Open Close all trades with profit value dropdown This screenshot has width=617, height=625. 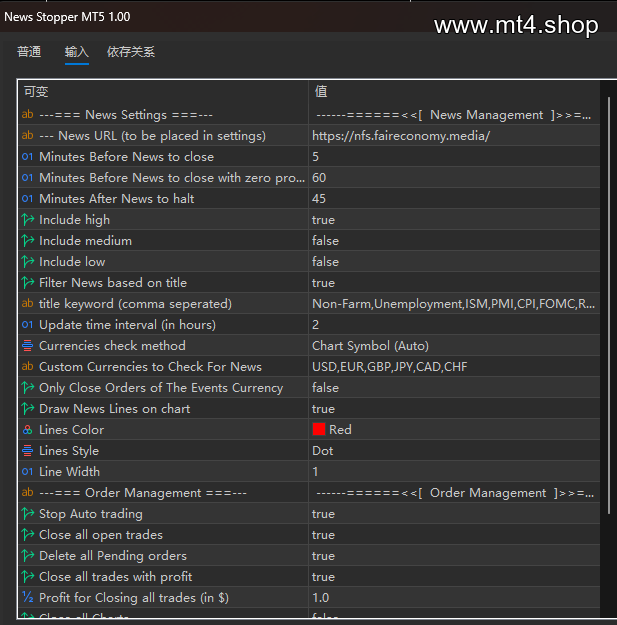point(454,576)
